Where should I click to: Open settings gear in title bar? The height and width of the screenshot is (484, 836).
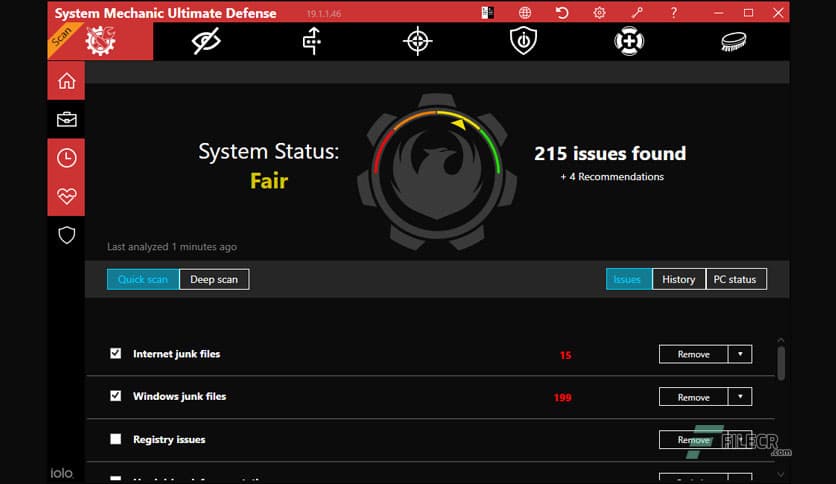click(x=599, y=12)
